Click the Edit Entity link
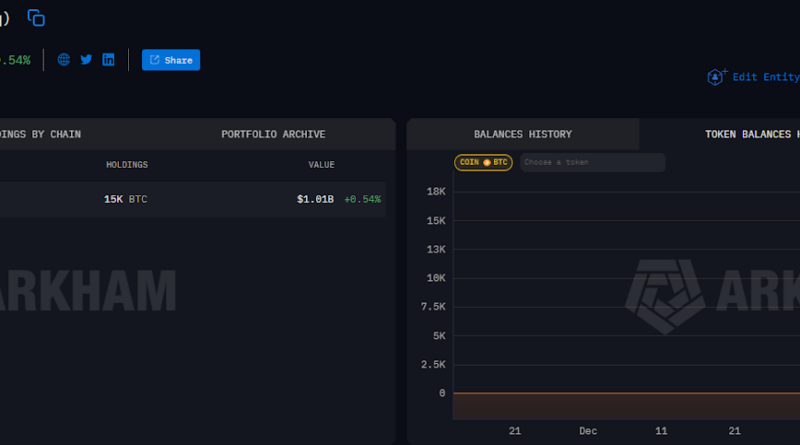This screenshot has height=445, width=800. [x=765, y=77]
